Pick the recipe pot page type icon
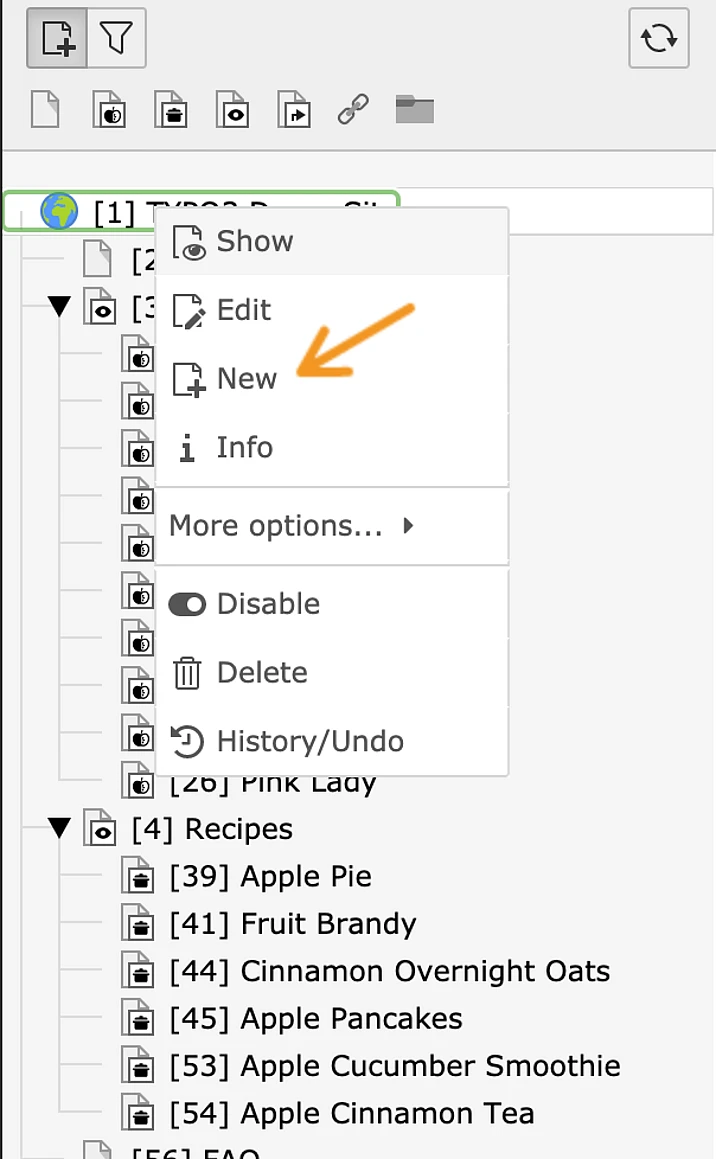 (x=172, y=110)
